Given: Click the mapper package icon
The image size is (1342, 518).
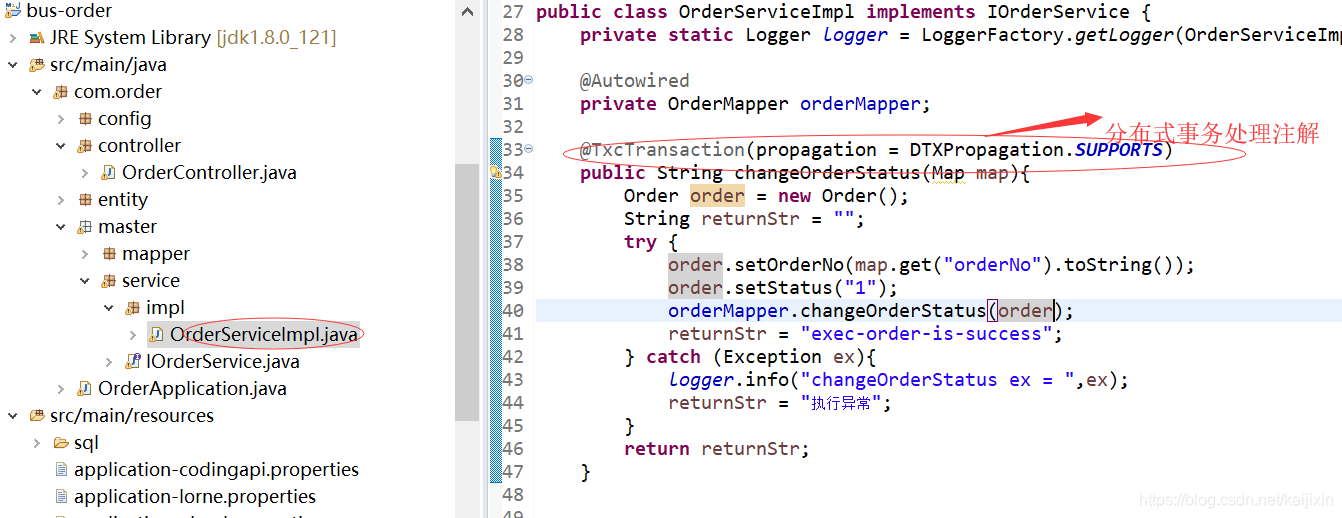Looking at the screenshot, I should tap(109, 254).
